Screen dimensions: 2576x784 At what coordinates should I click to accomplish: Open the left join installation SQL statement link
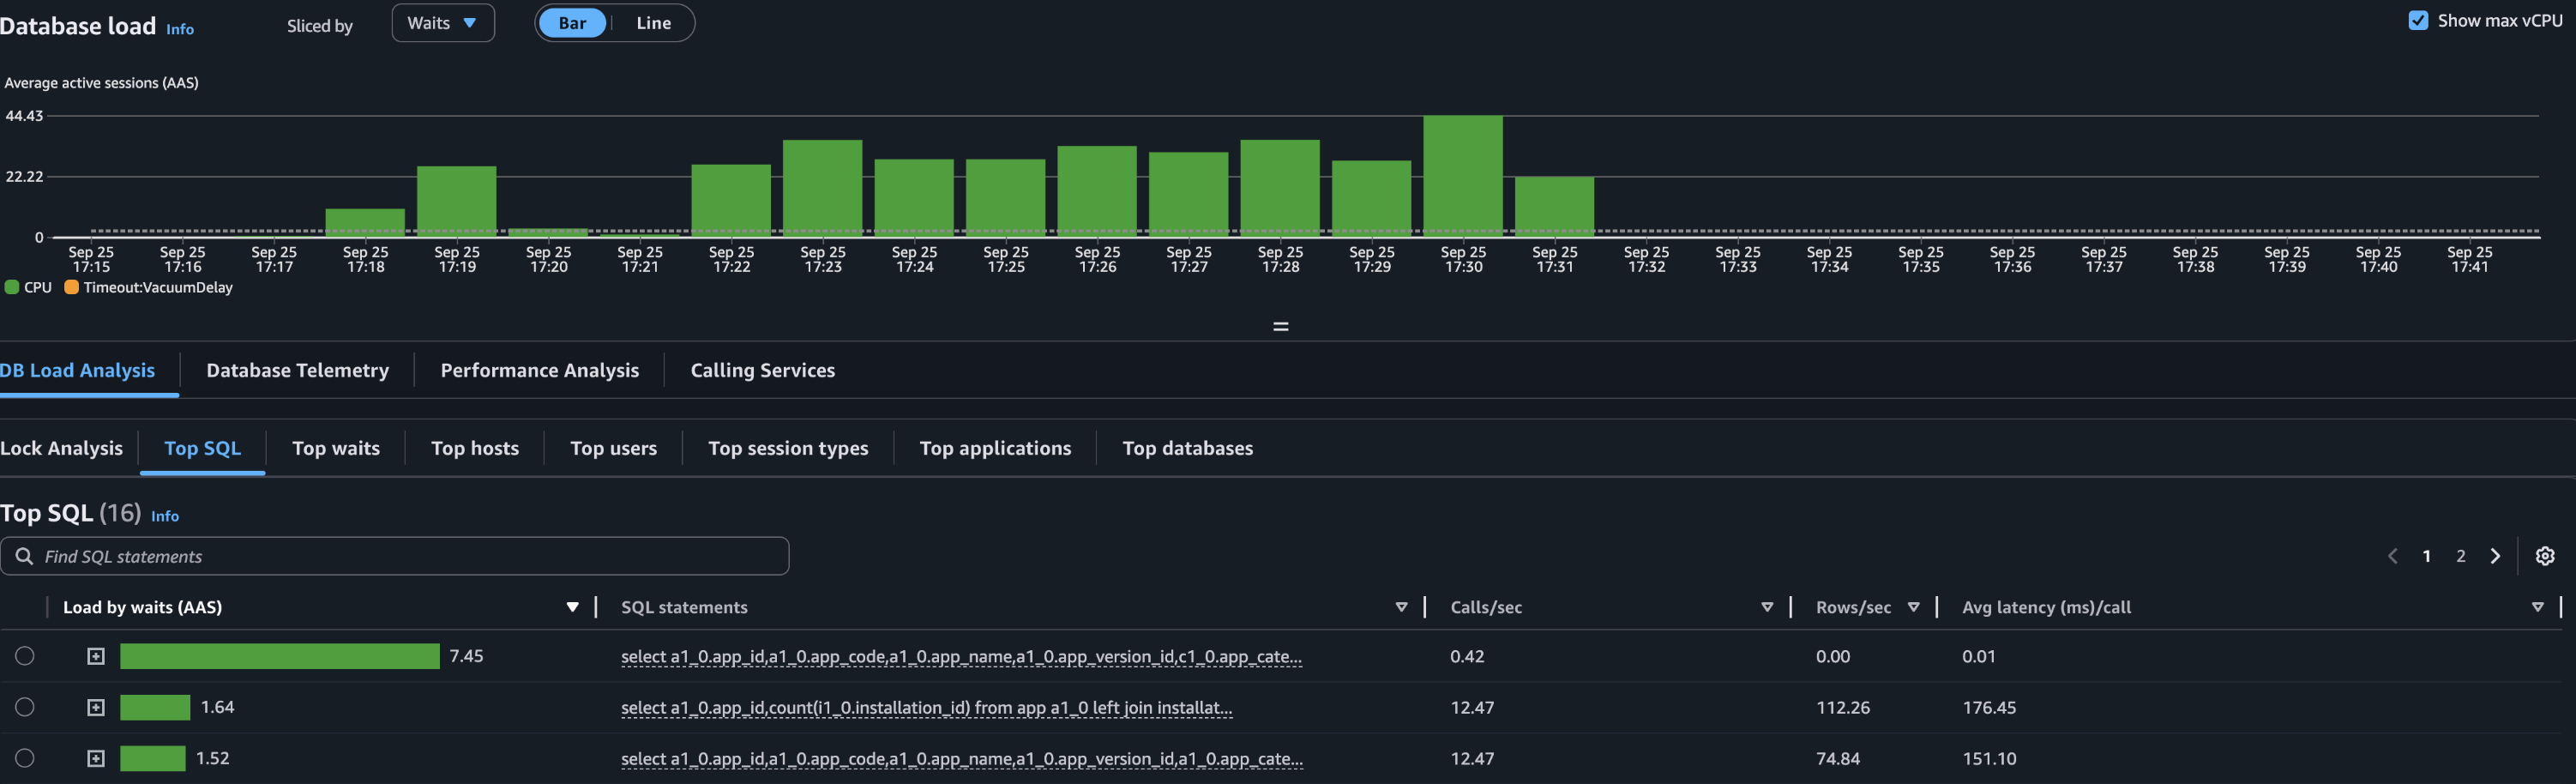click(925, 708)
